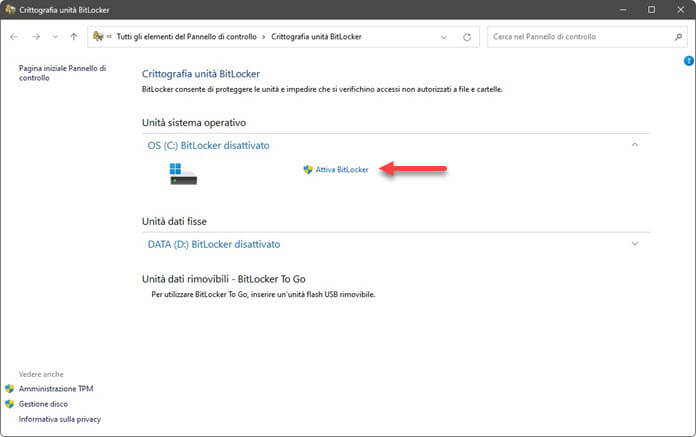Expand the DATA (D:) drive section
The width and height of the screenshot is (696, 437).
click(635, 244)
